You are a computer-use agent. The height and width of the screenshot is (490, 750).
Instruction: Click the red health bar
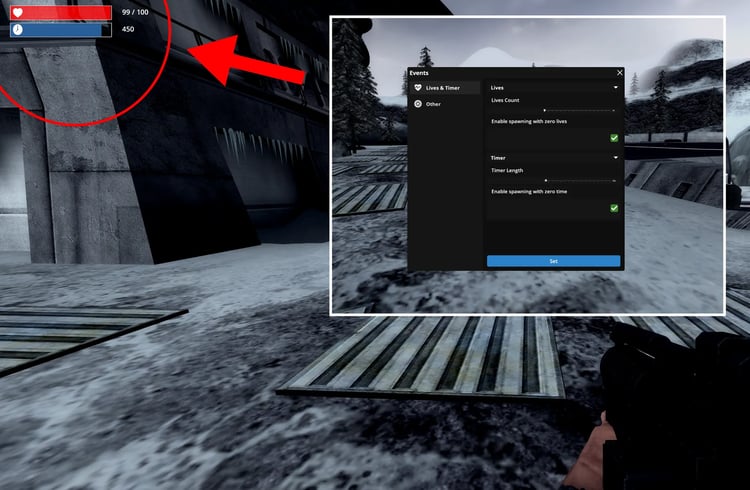pos(61,12)
